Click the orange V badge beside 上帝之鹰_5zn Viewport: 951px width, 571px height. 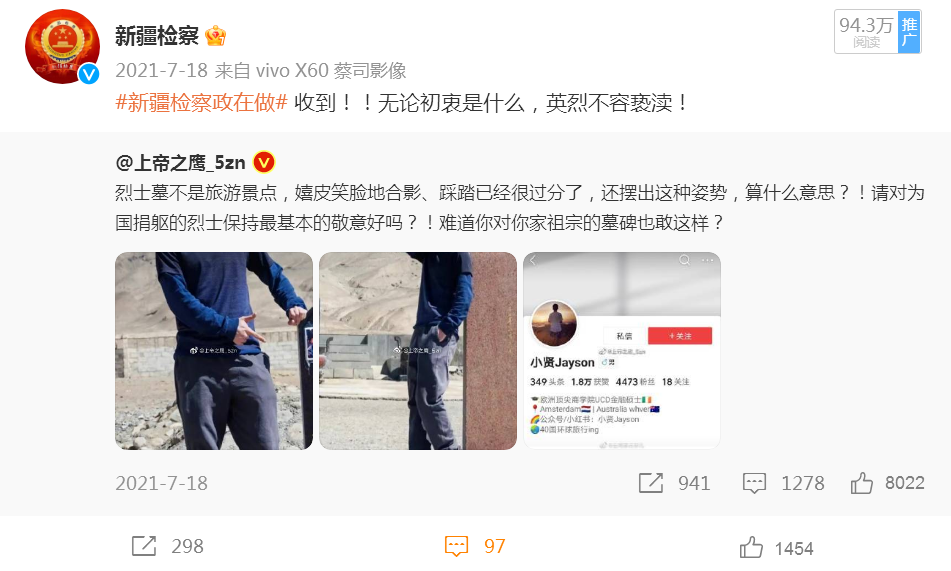(264, 163)
